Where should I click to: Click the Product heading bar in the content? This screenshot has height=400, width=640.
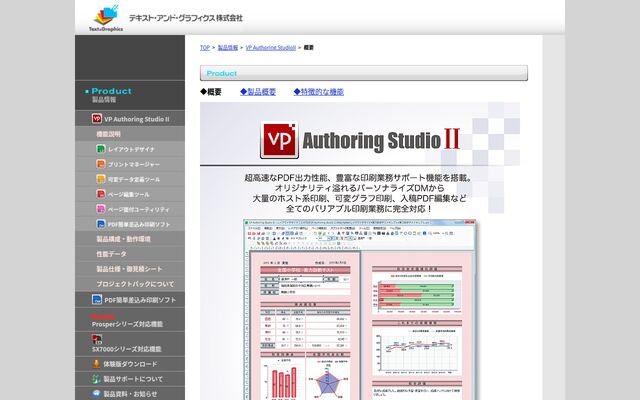click(x=364, y=73)
